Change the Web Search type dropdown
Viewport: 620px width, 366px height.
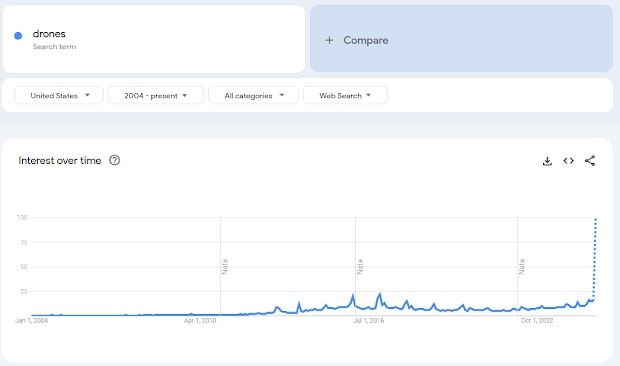(345, 95)
